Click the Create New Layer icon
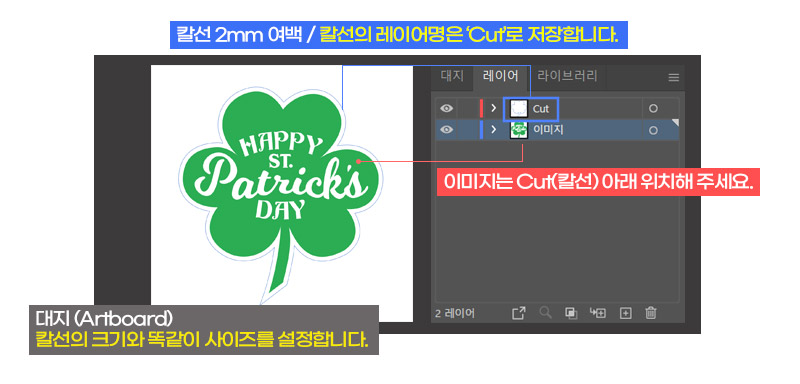This screenshot has height=384, width=800. click(626, 313)
